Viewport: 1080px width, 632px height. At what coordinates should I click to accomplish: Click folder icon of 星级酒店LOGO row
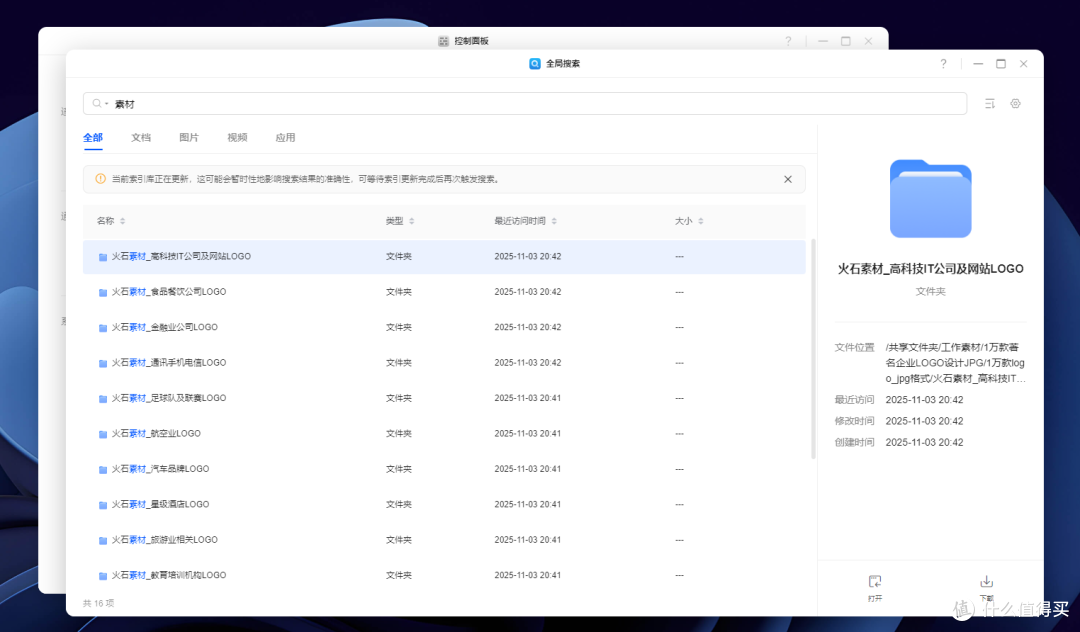click(x=103, y=505)
